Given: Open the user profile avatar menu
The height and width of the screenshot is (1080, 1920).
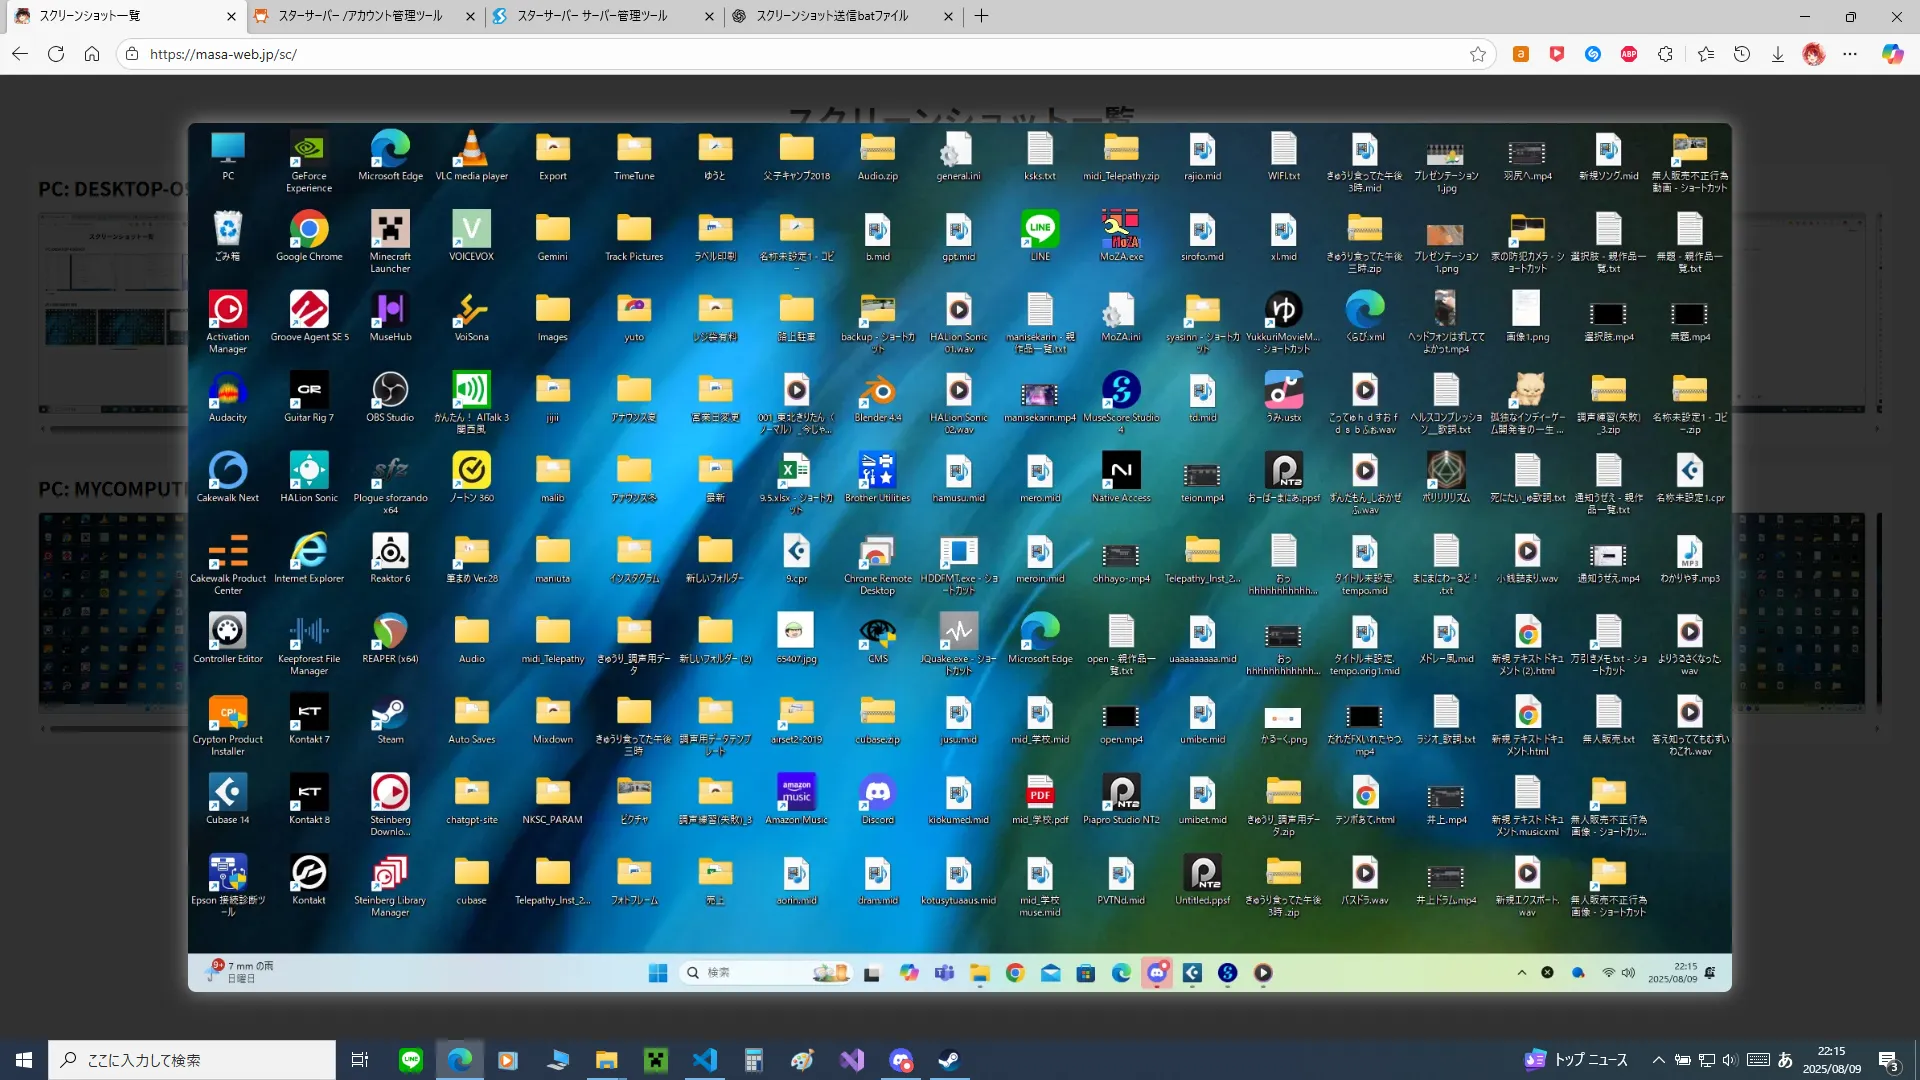Looking at the screenshot, I should [x=1814, y=54].
